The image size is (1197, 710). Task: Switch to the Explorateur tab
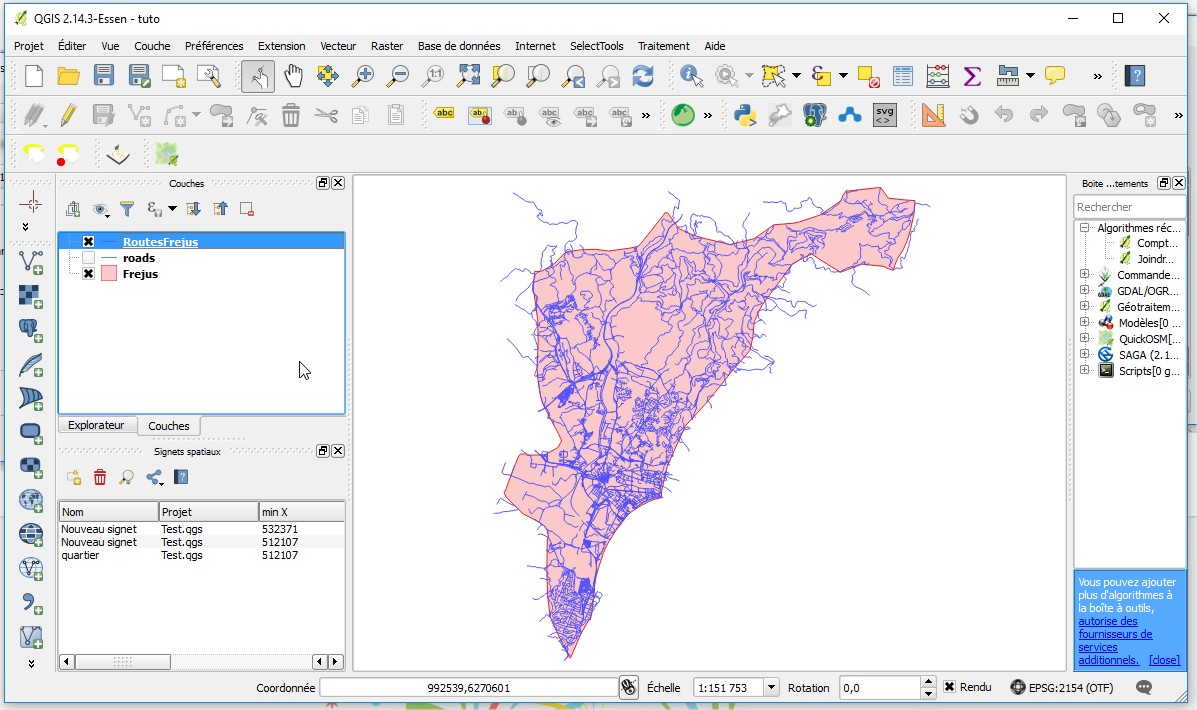coord(96,425)
